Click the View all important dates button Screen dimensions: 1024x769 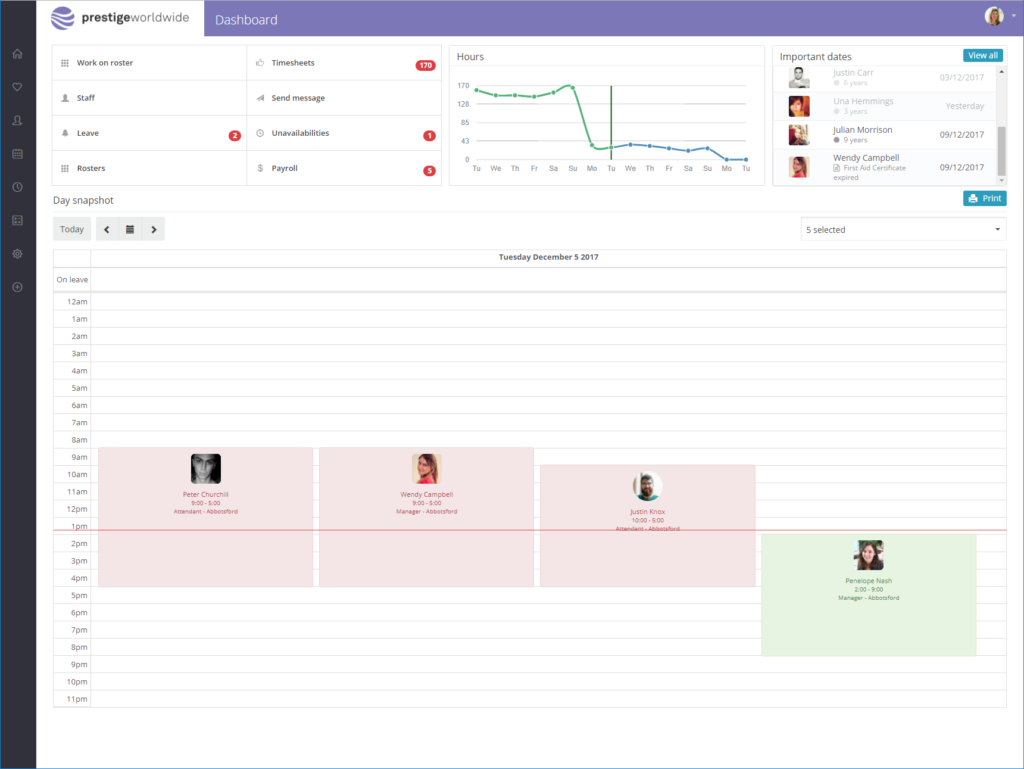coord(983,55)
